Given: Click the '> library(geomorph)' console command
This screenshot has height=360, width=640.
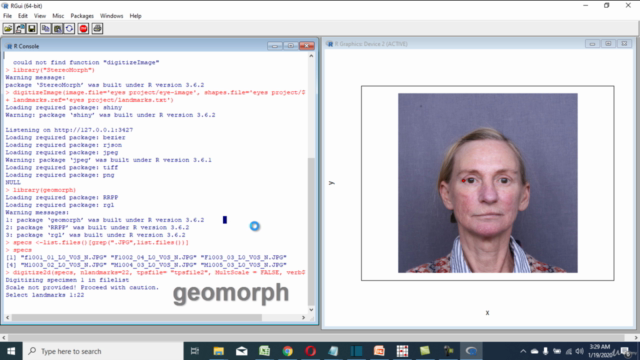Looking at the screenshot, I should point(41,190).
